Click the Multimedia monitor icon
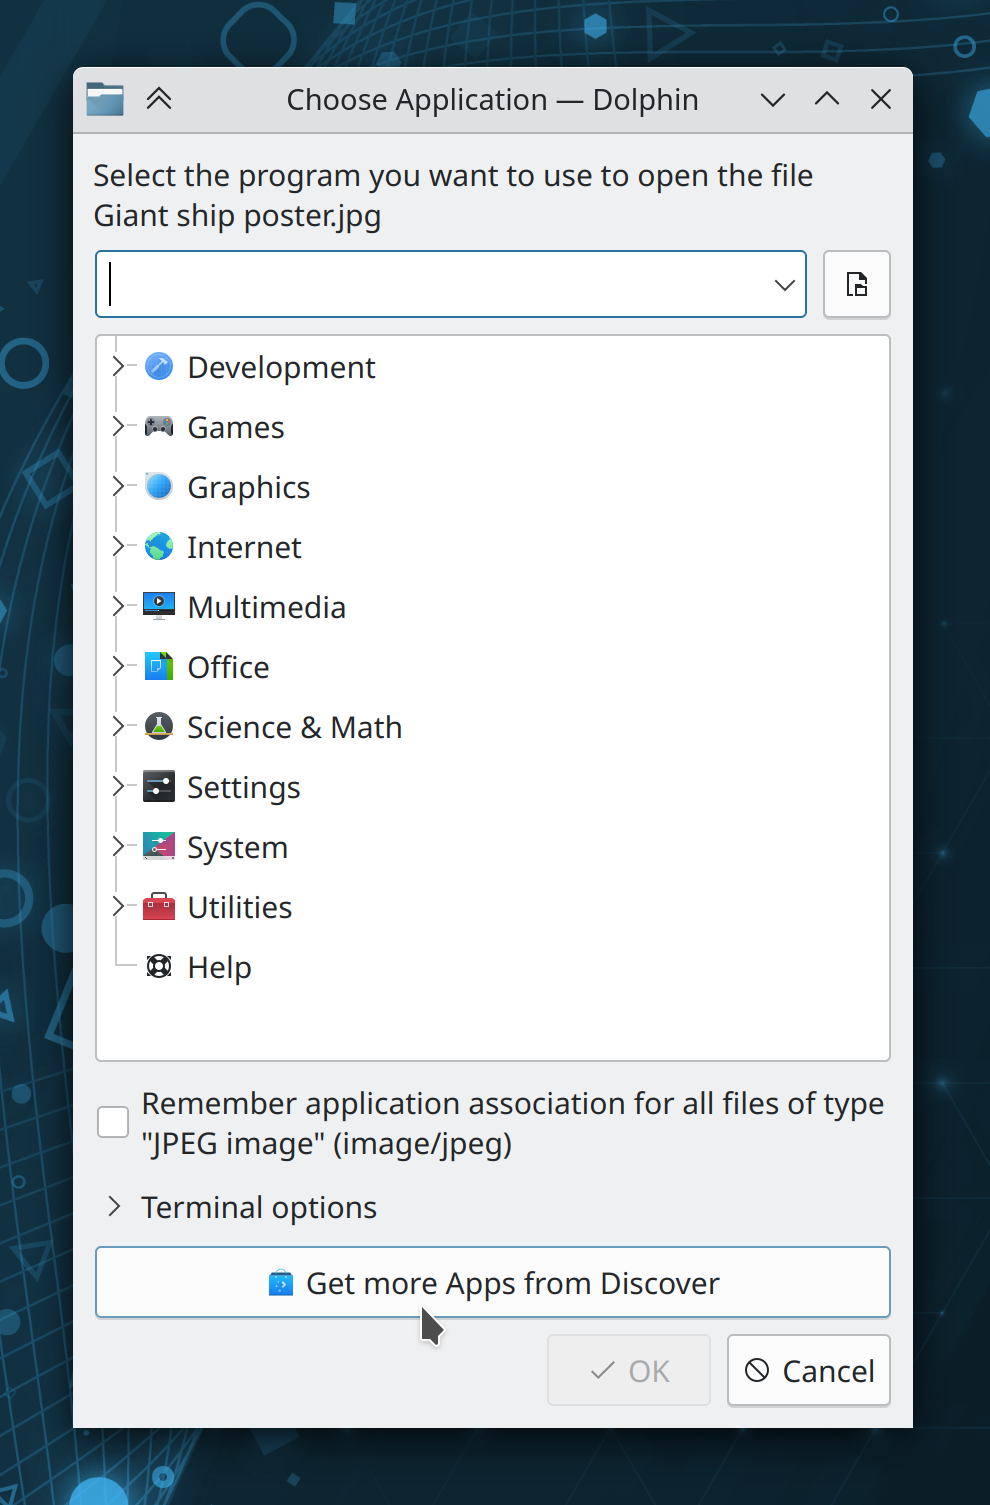The image size is (990, 1505). pos(159,607)
